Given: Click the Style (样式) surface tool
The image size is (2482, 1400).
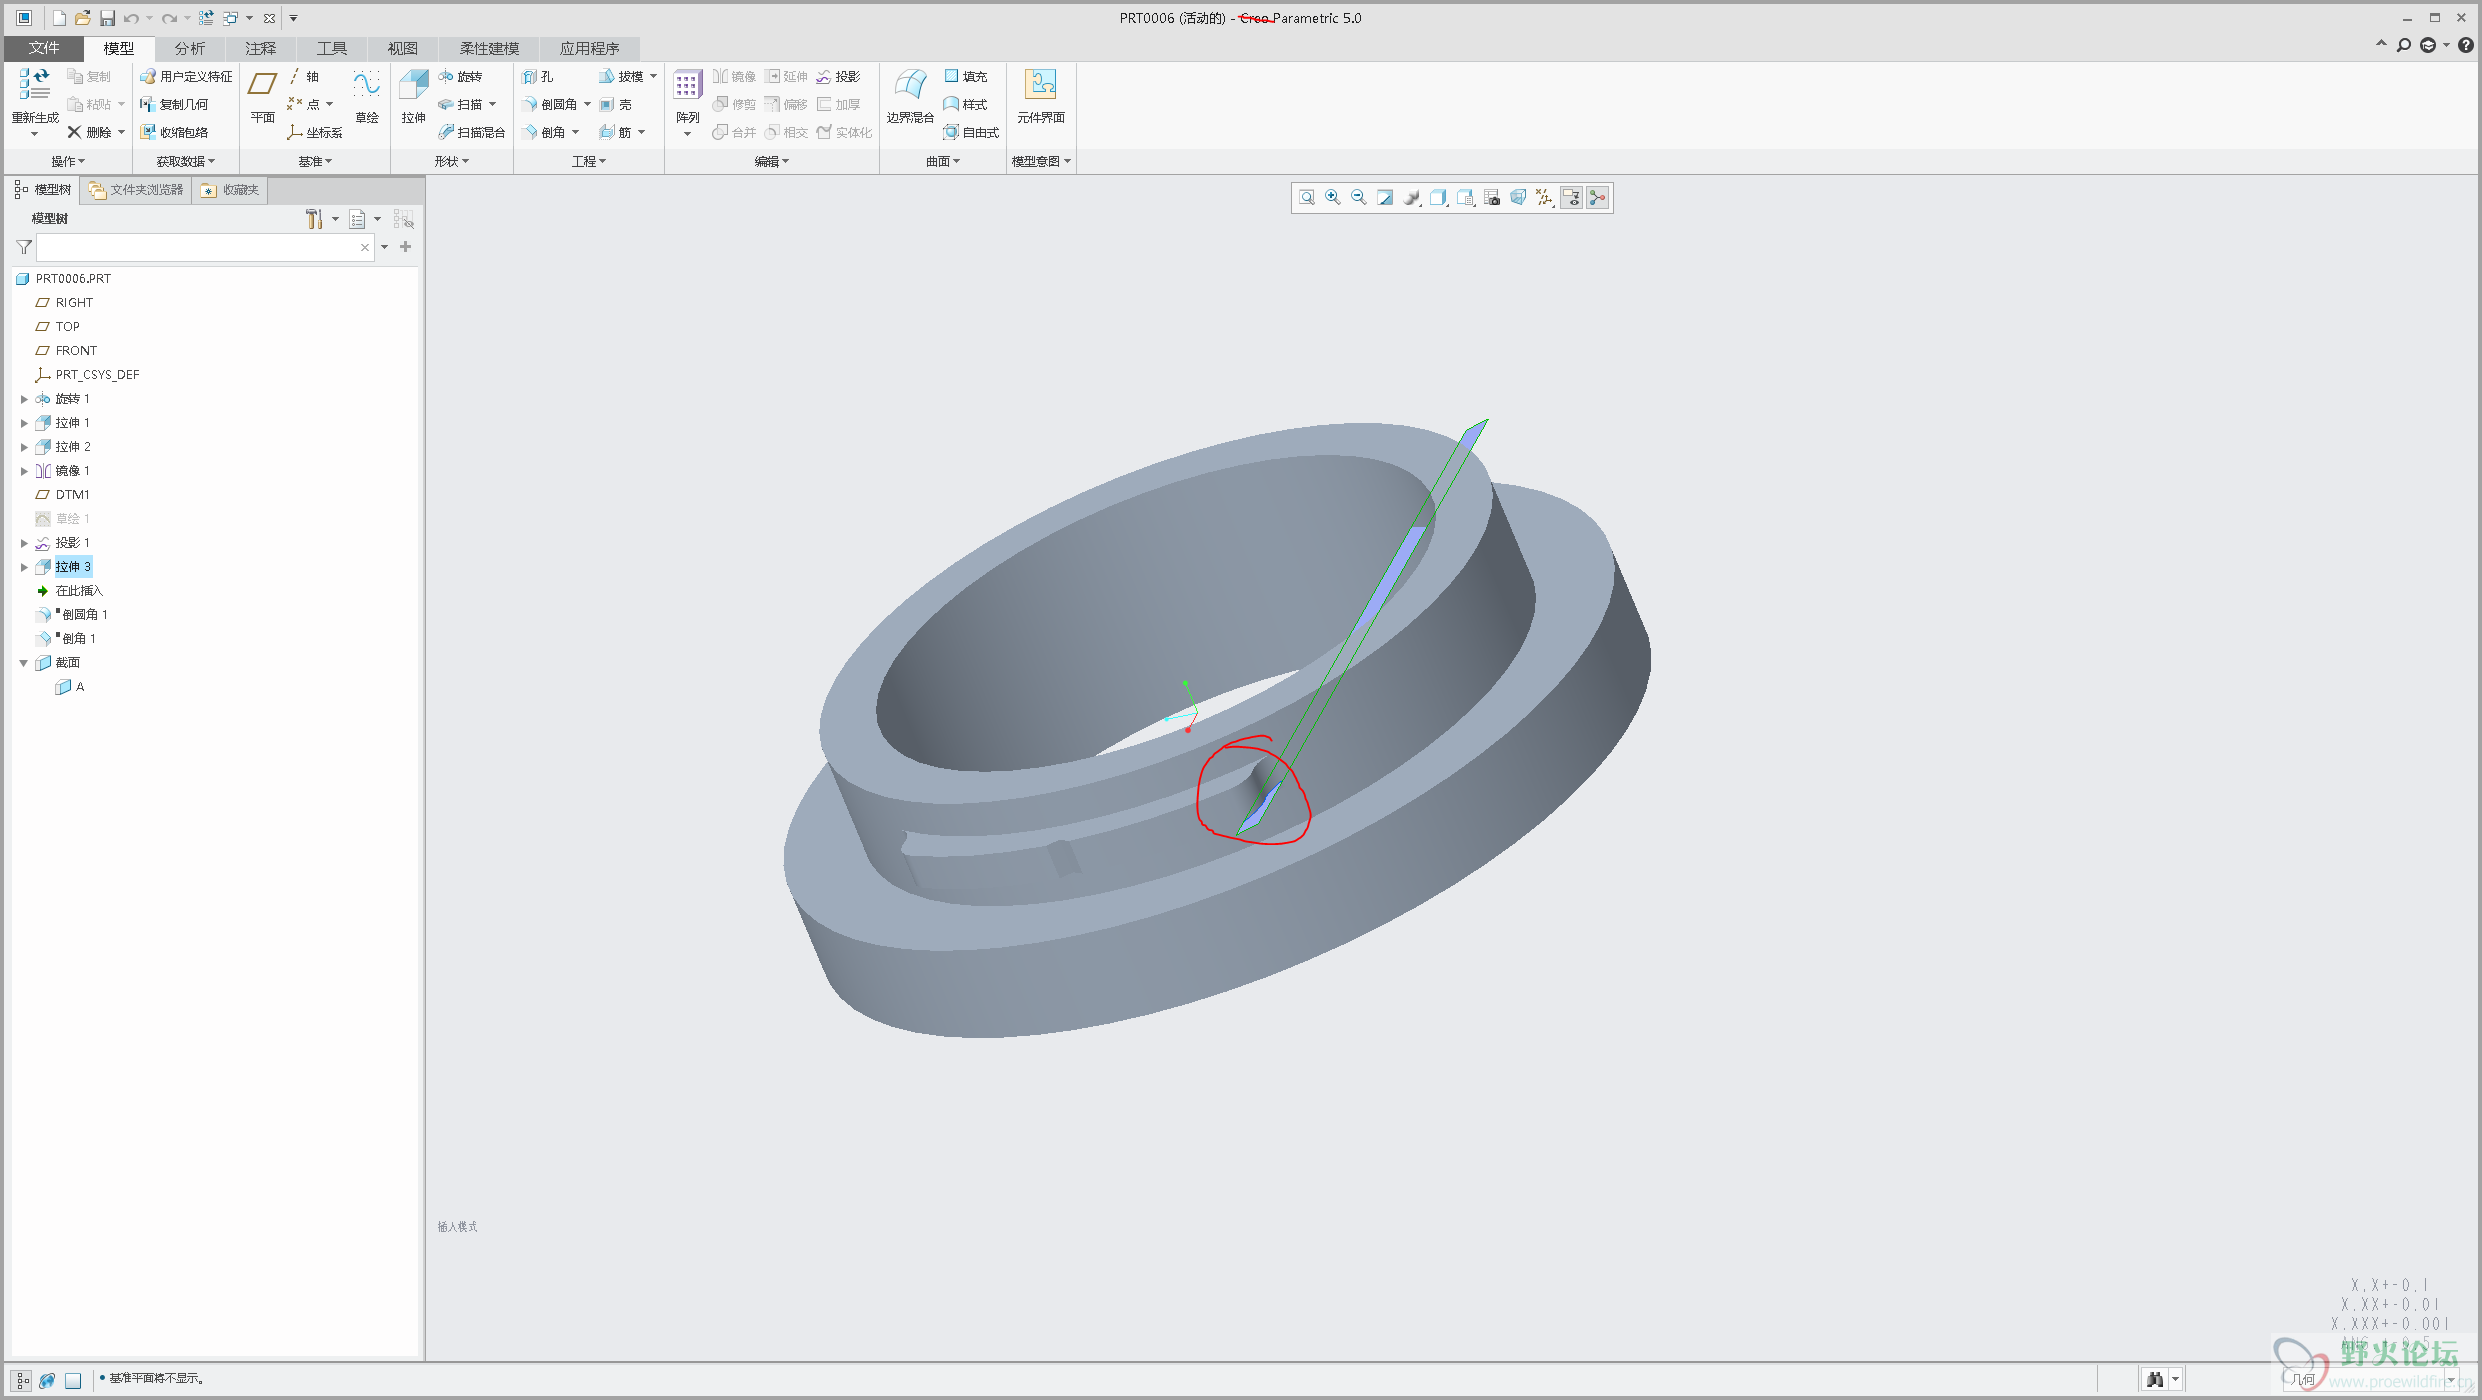Looking at the screenshot, I should pyautogui.click(x=965, y=104).
